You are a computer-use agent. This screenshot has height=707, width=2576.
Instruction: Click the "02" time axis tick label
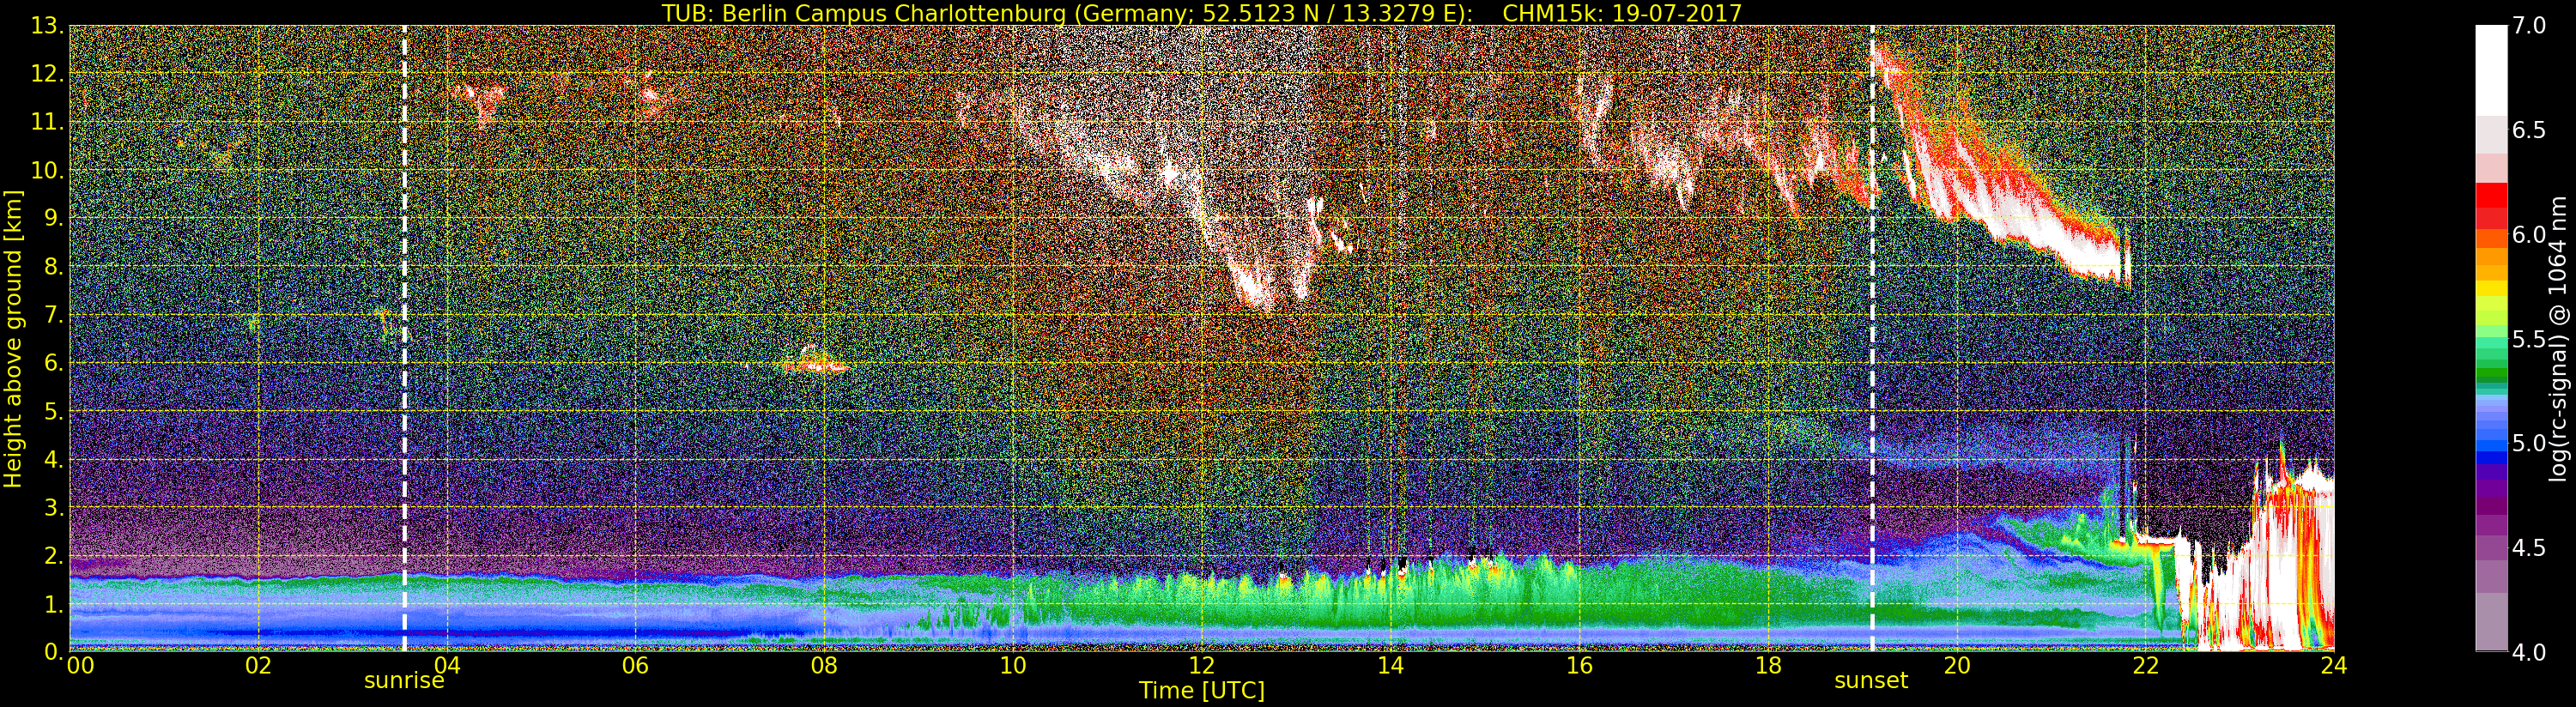[x=258, y=665]
